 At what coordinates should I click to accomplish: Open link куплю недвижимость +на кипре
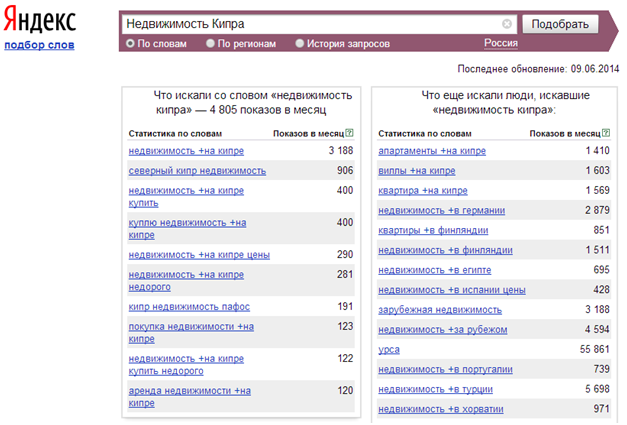[187, 229]
